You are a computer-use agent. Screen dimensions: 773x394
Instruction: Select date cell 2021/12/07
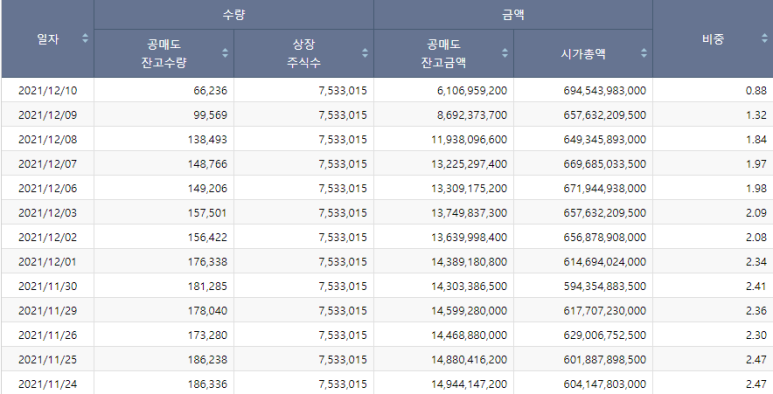click(x=48, y=164)
